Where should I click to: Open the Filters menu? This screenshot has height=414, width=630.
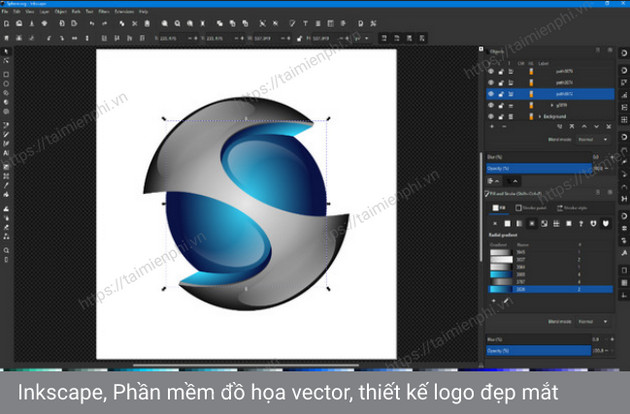pos(104,12)
